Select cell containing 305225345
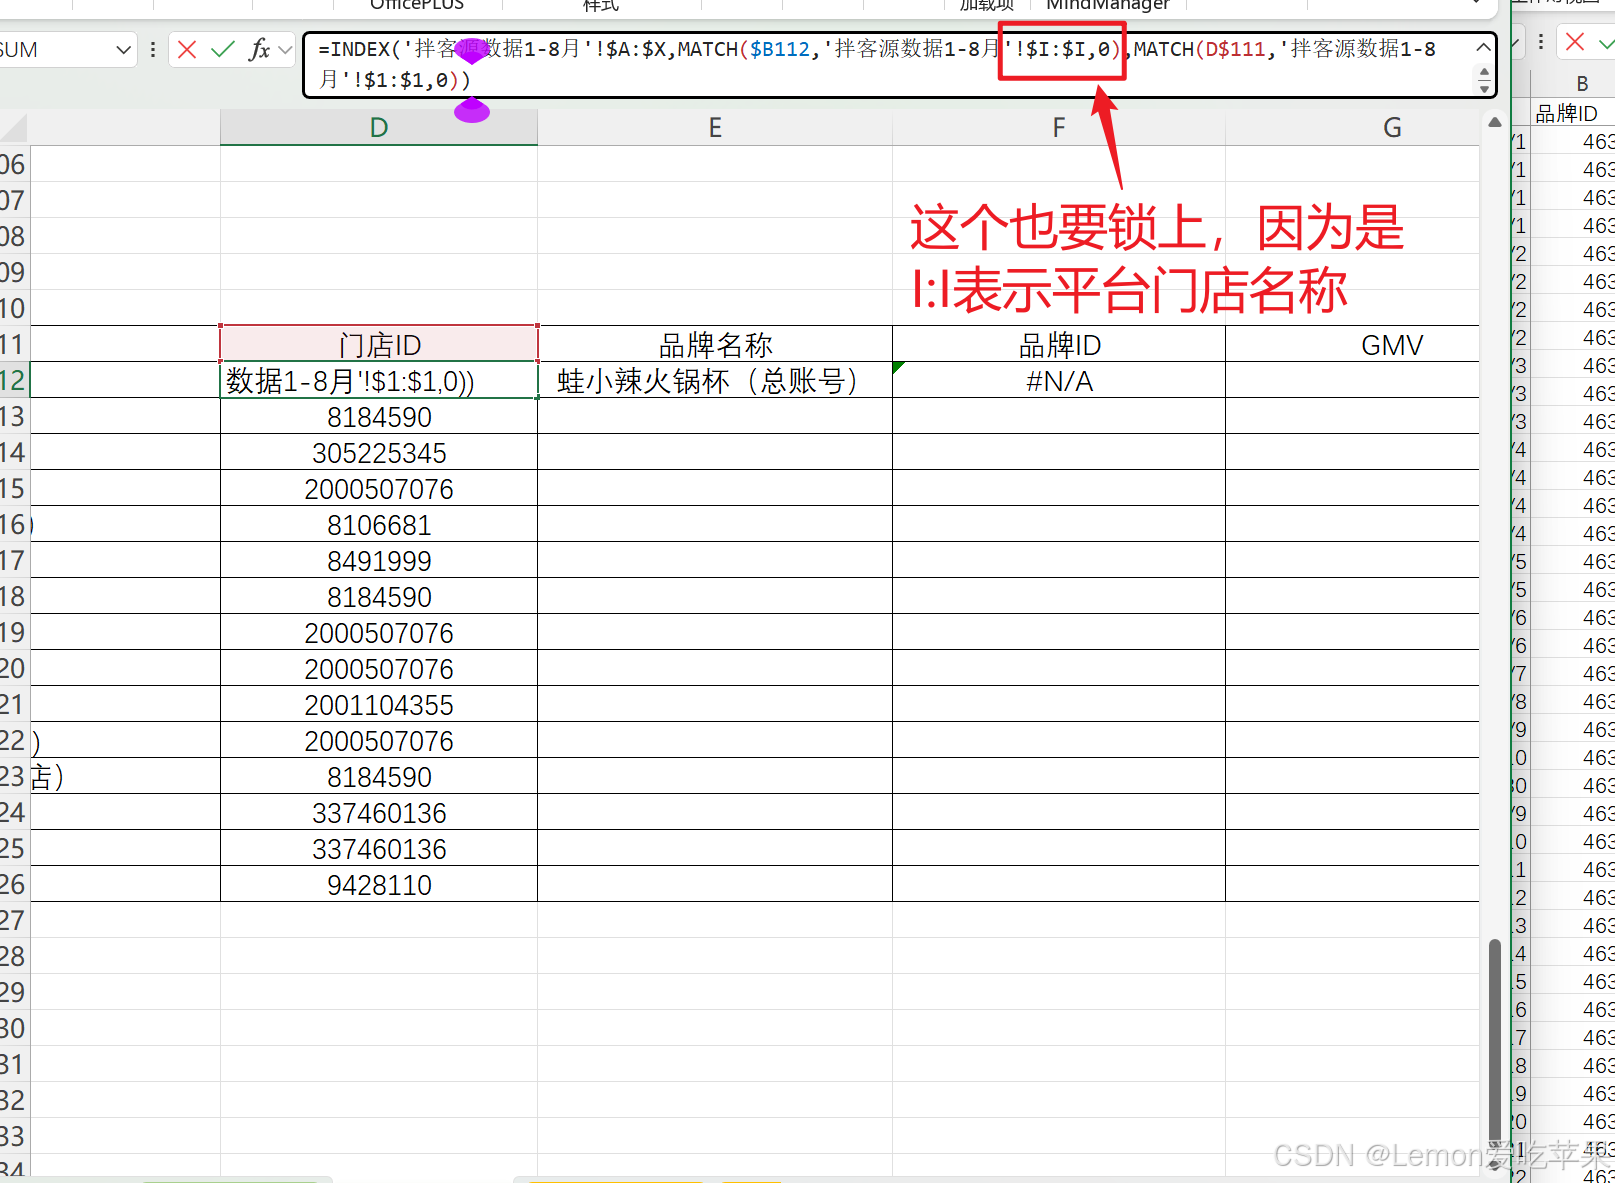 (379, 452)
